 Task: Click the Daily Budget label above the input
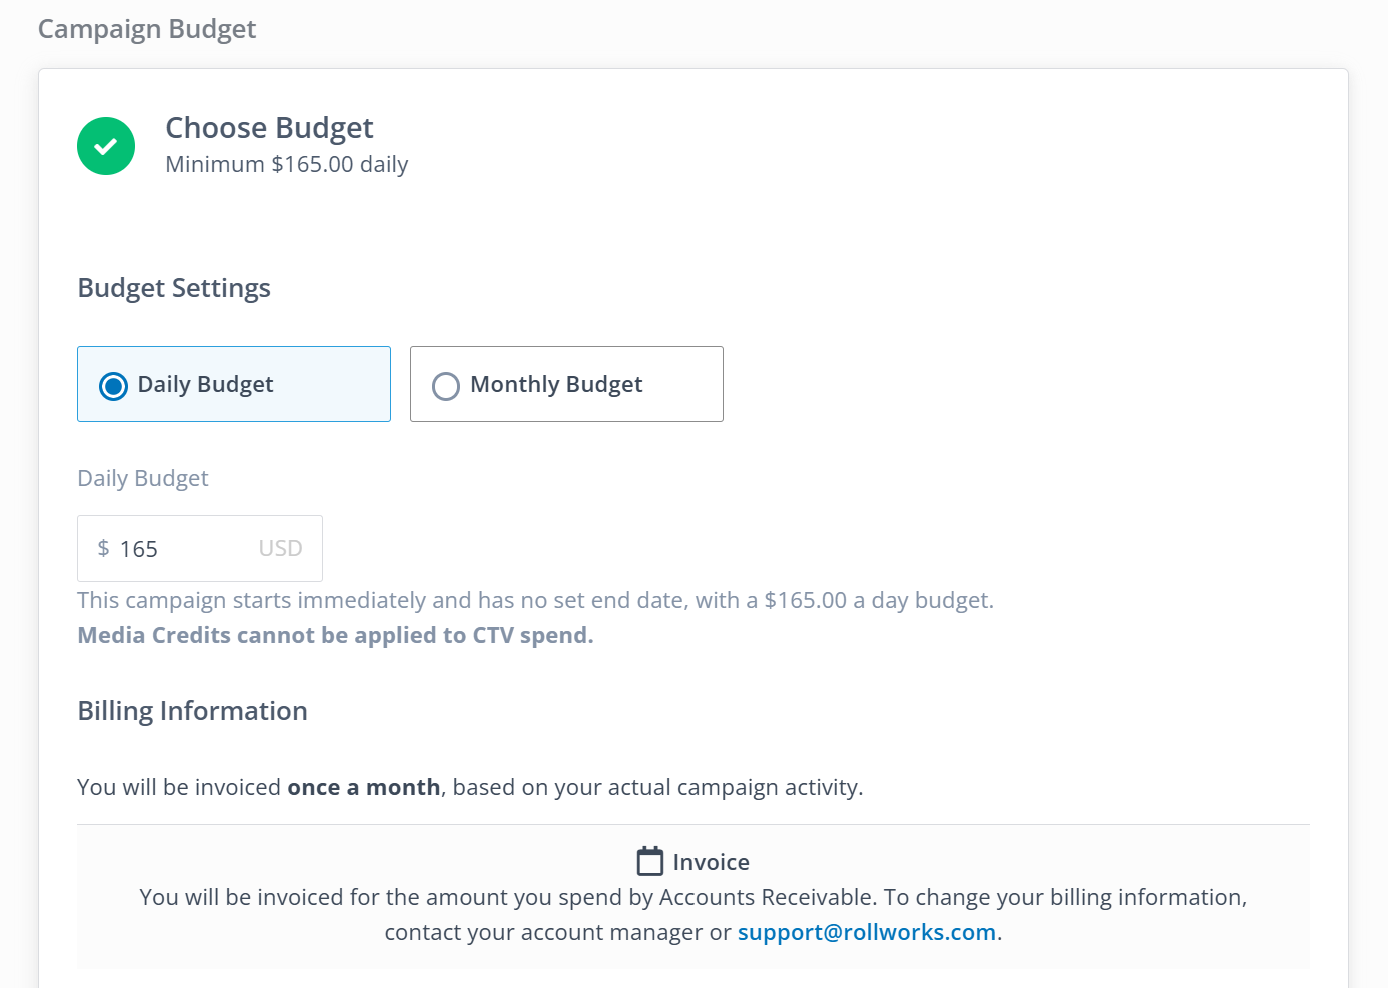(143, 478)
